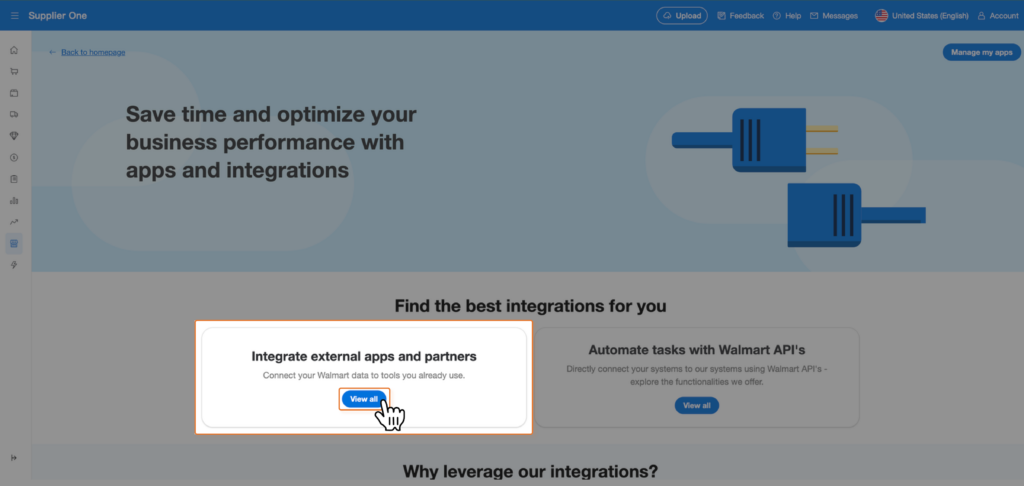This screenshot has width=1024, height=486.
Task: Open Feedback in the top bar
Action: pos(741,16)
